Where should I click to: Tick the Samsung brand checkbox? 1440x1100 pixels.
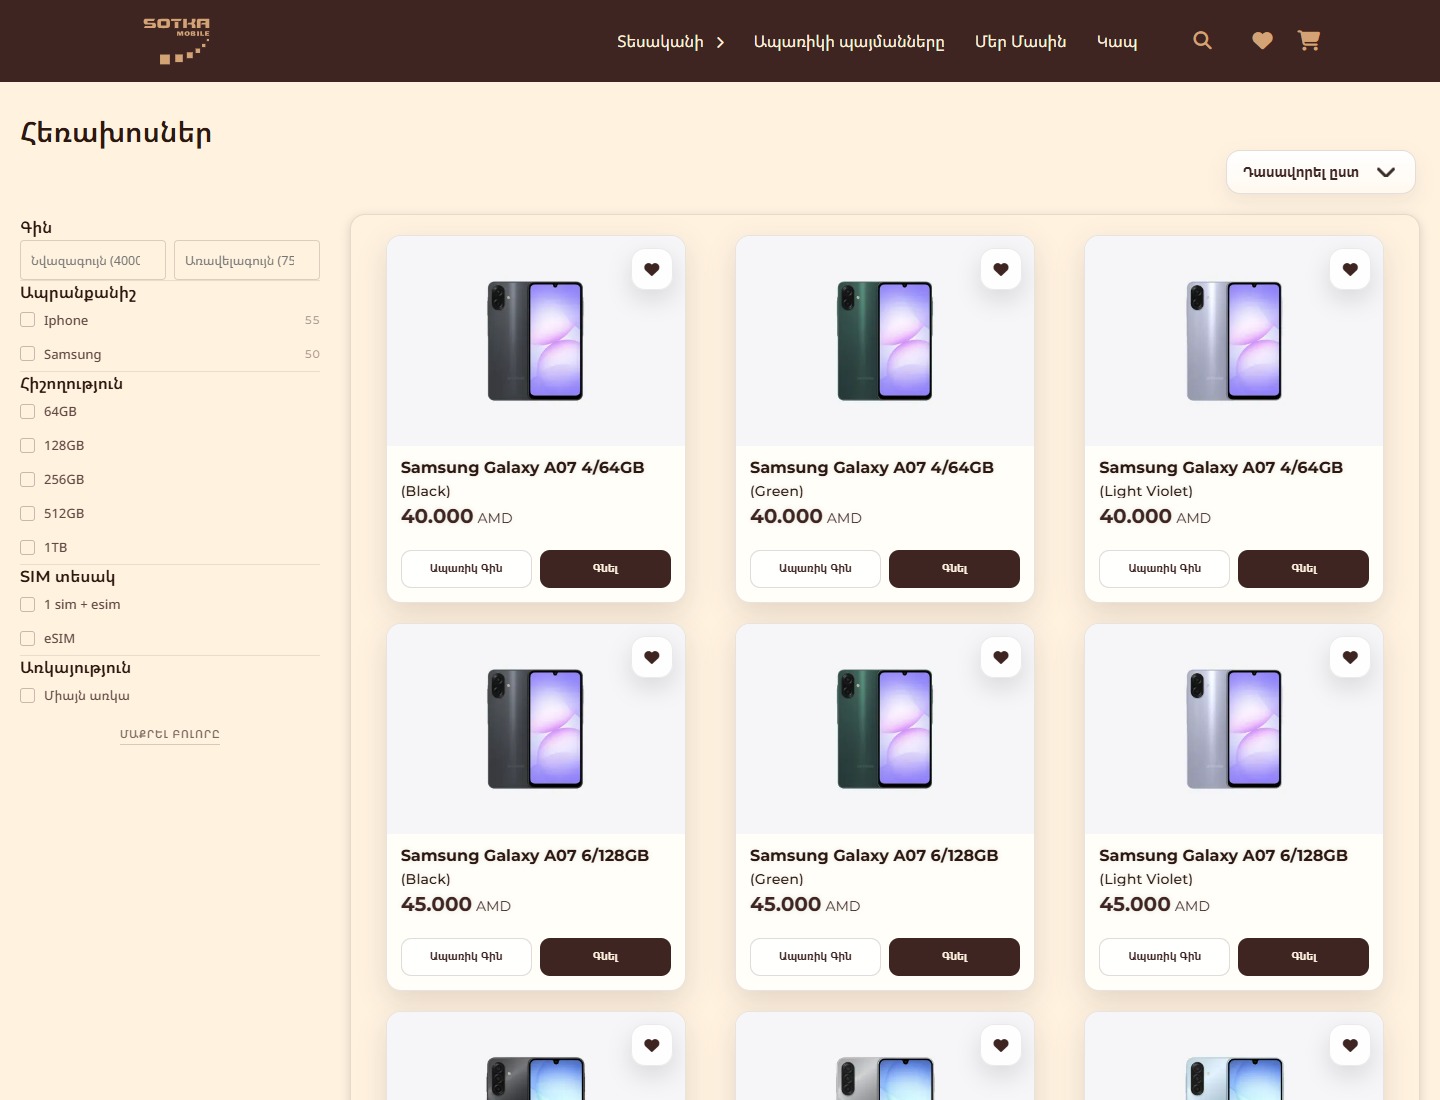point(28,354)
